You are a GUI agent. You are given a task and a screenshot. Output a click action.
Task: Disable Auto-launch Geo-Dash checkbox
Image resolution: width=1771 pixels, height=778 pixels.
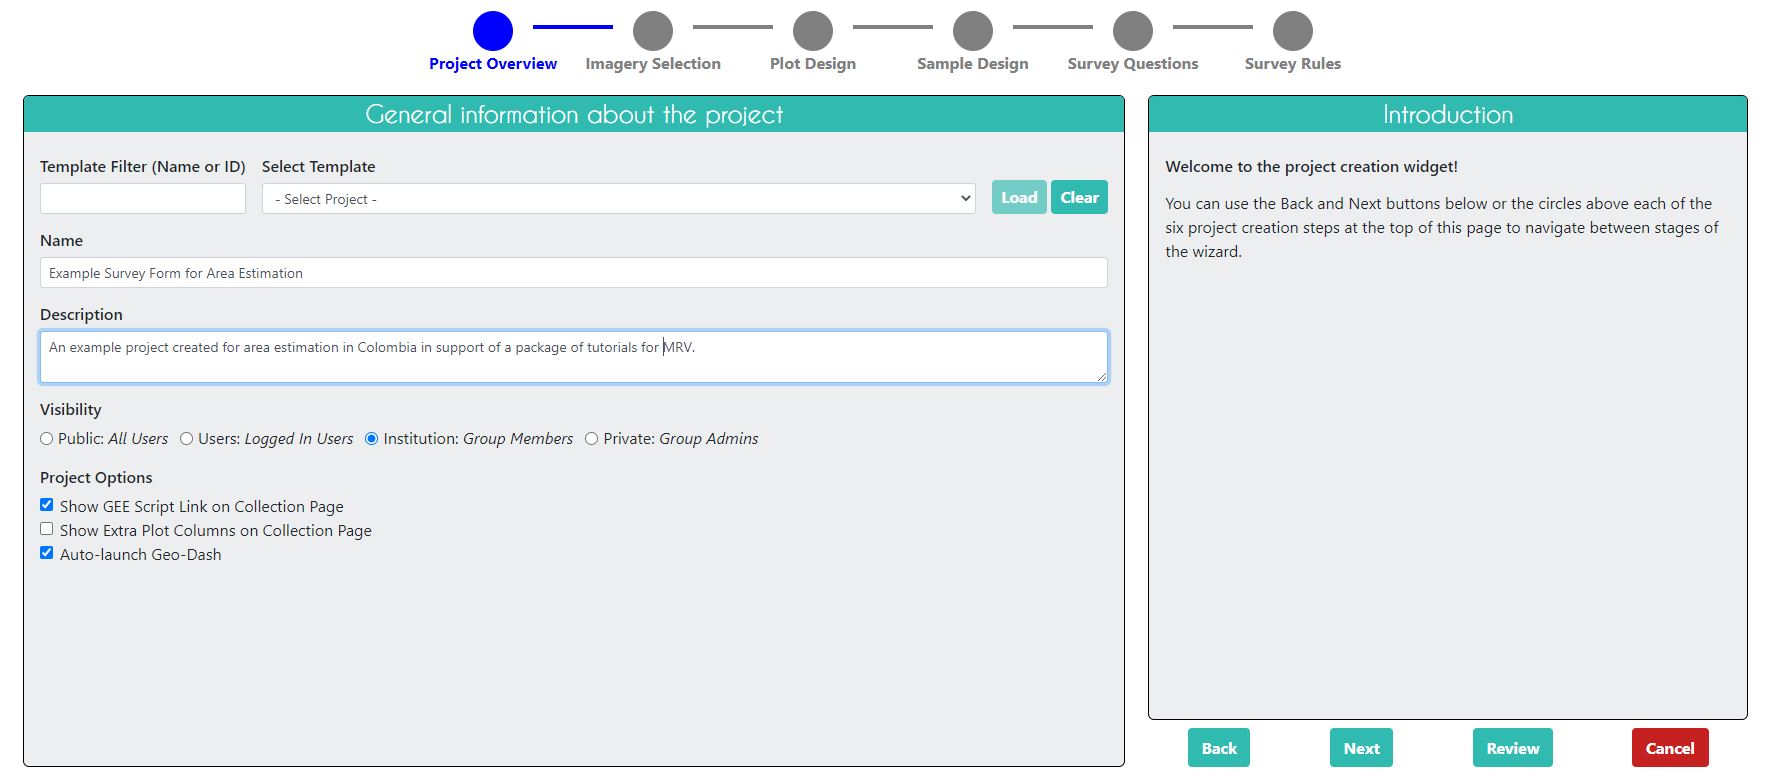click(47, 553)
